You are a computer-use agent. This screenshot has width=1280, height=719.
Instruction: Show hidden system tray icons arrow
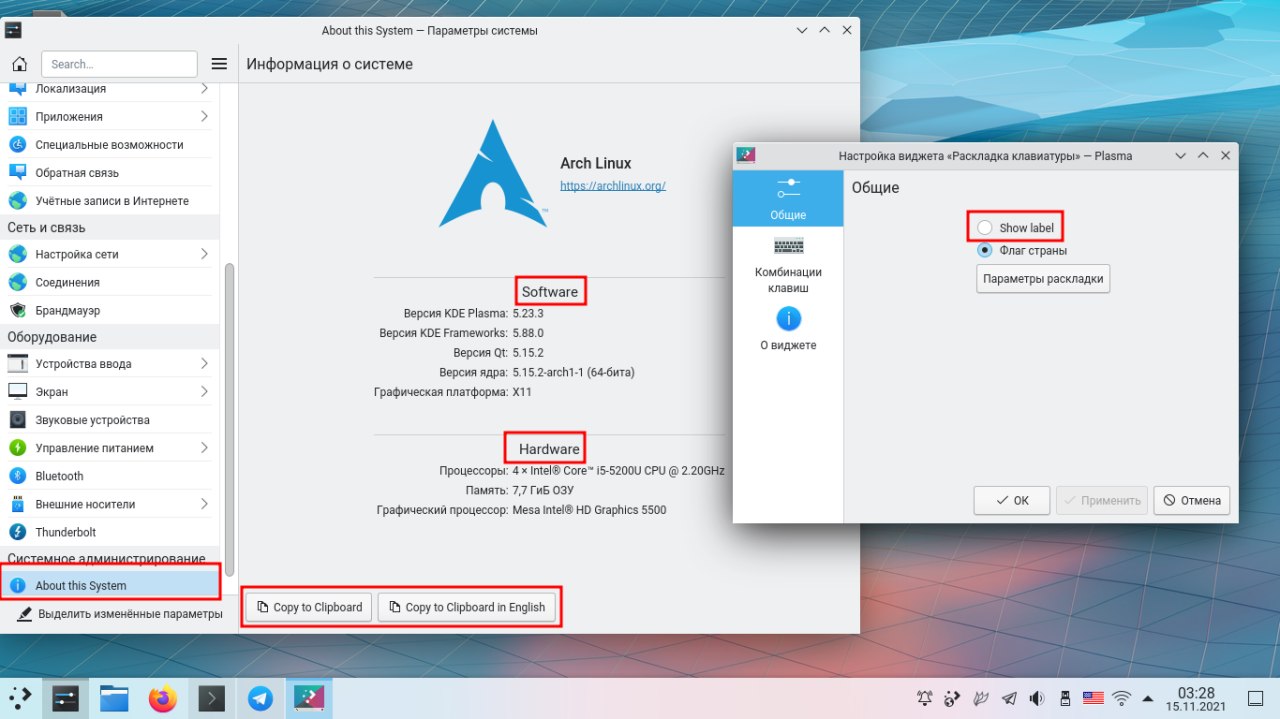(1149, 698)
